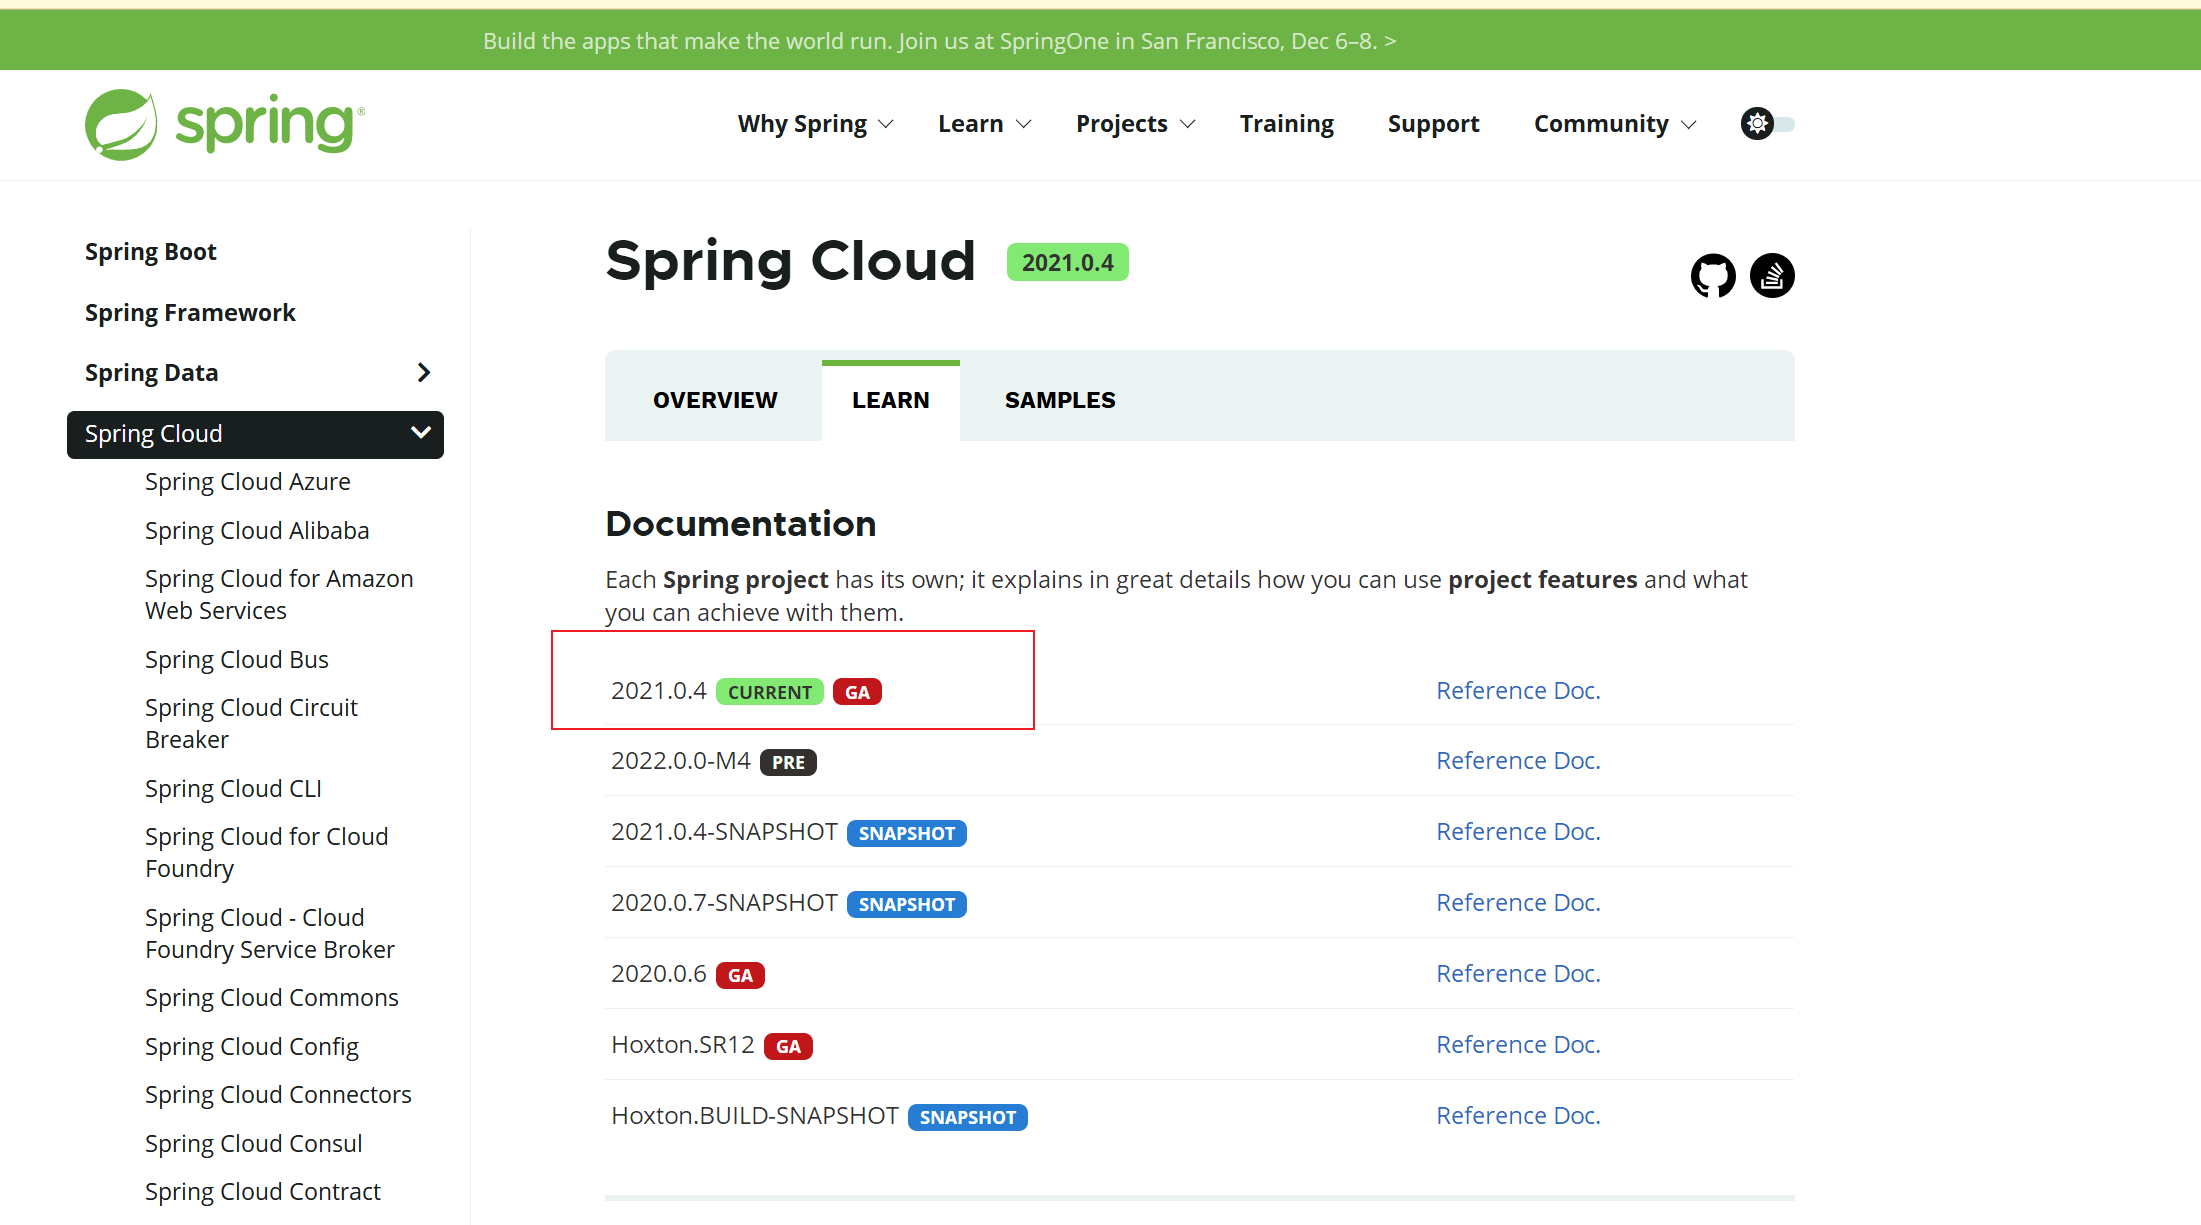Open Spring Cloud Config
The width and height of the screenshot is (2201, 1225).
(x=252, y=1047)
